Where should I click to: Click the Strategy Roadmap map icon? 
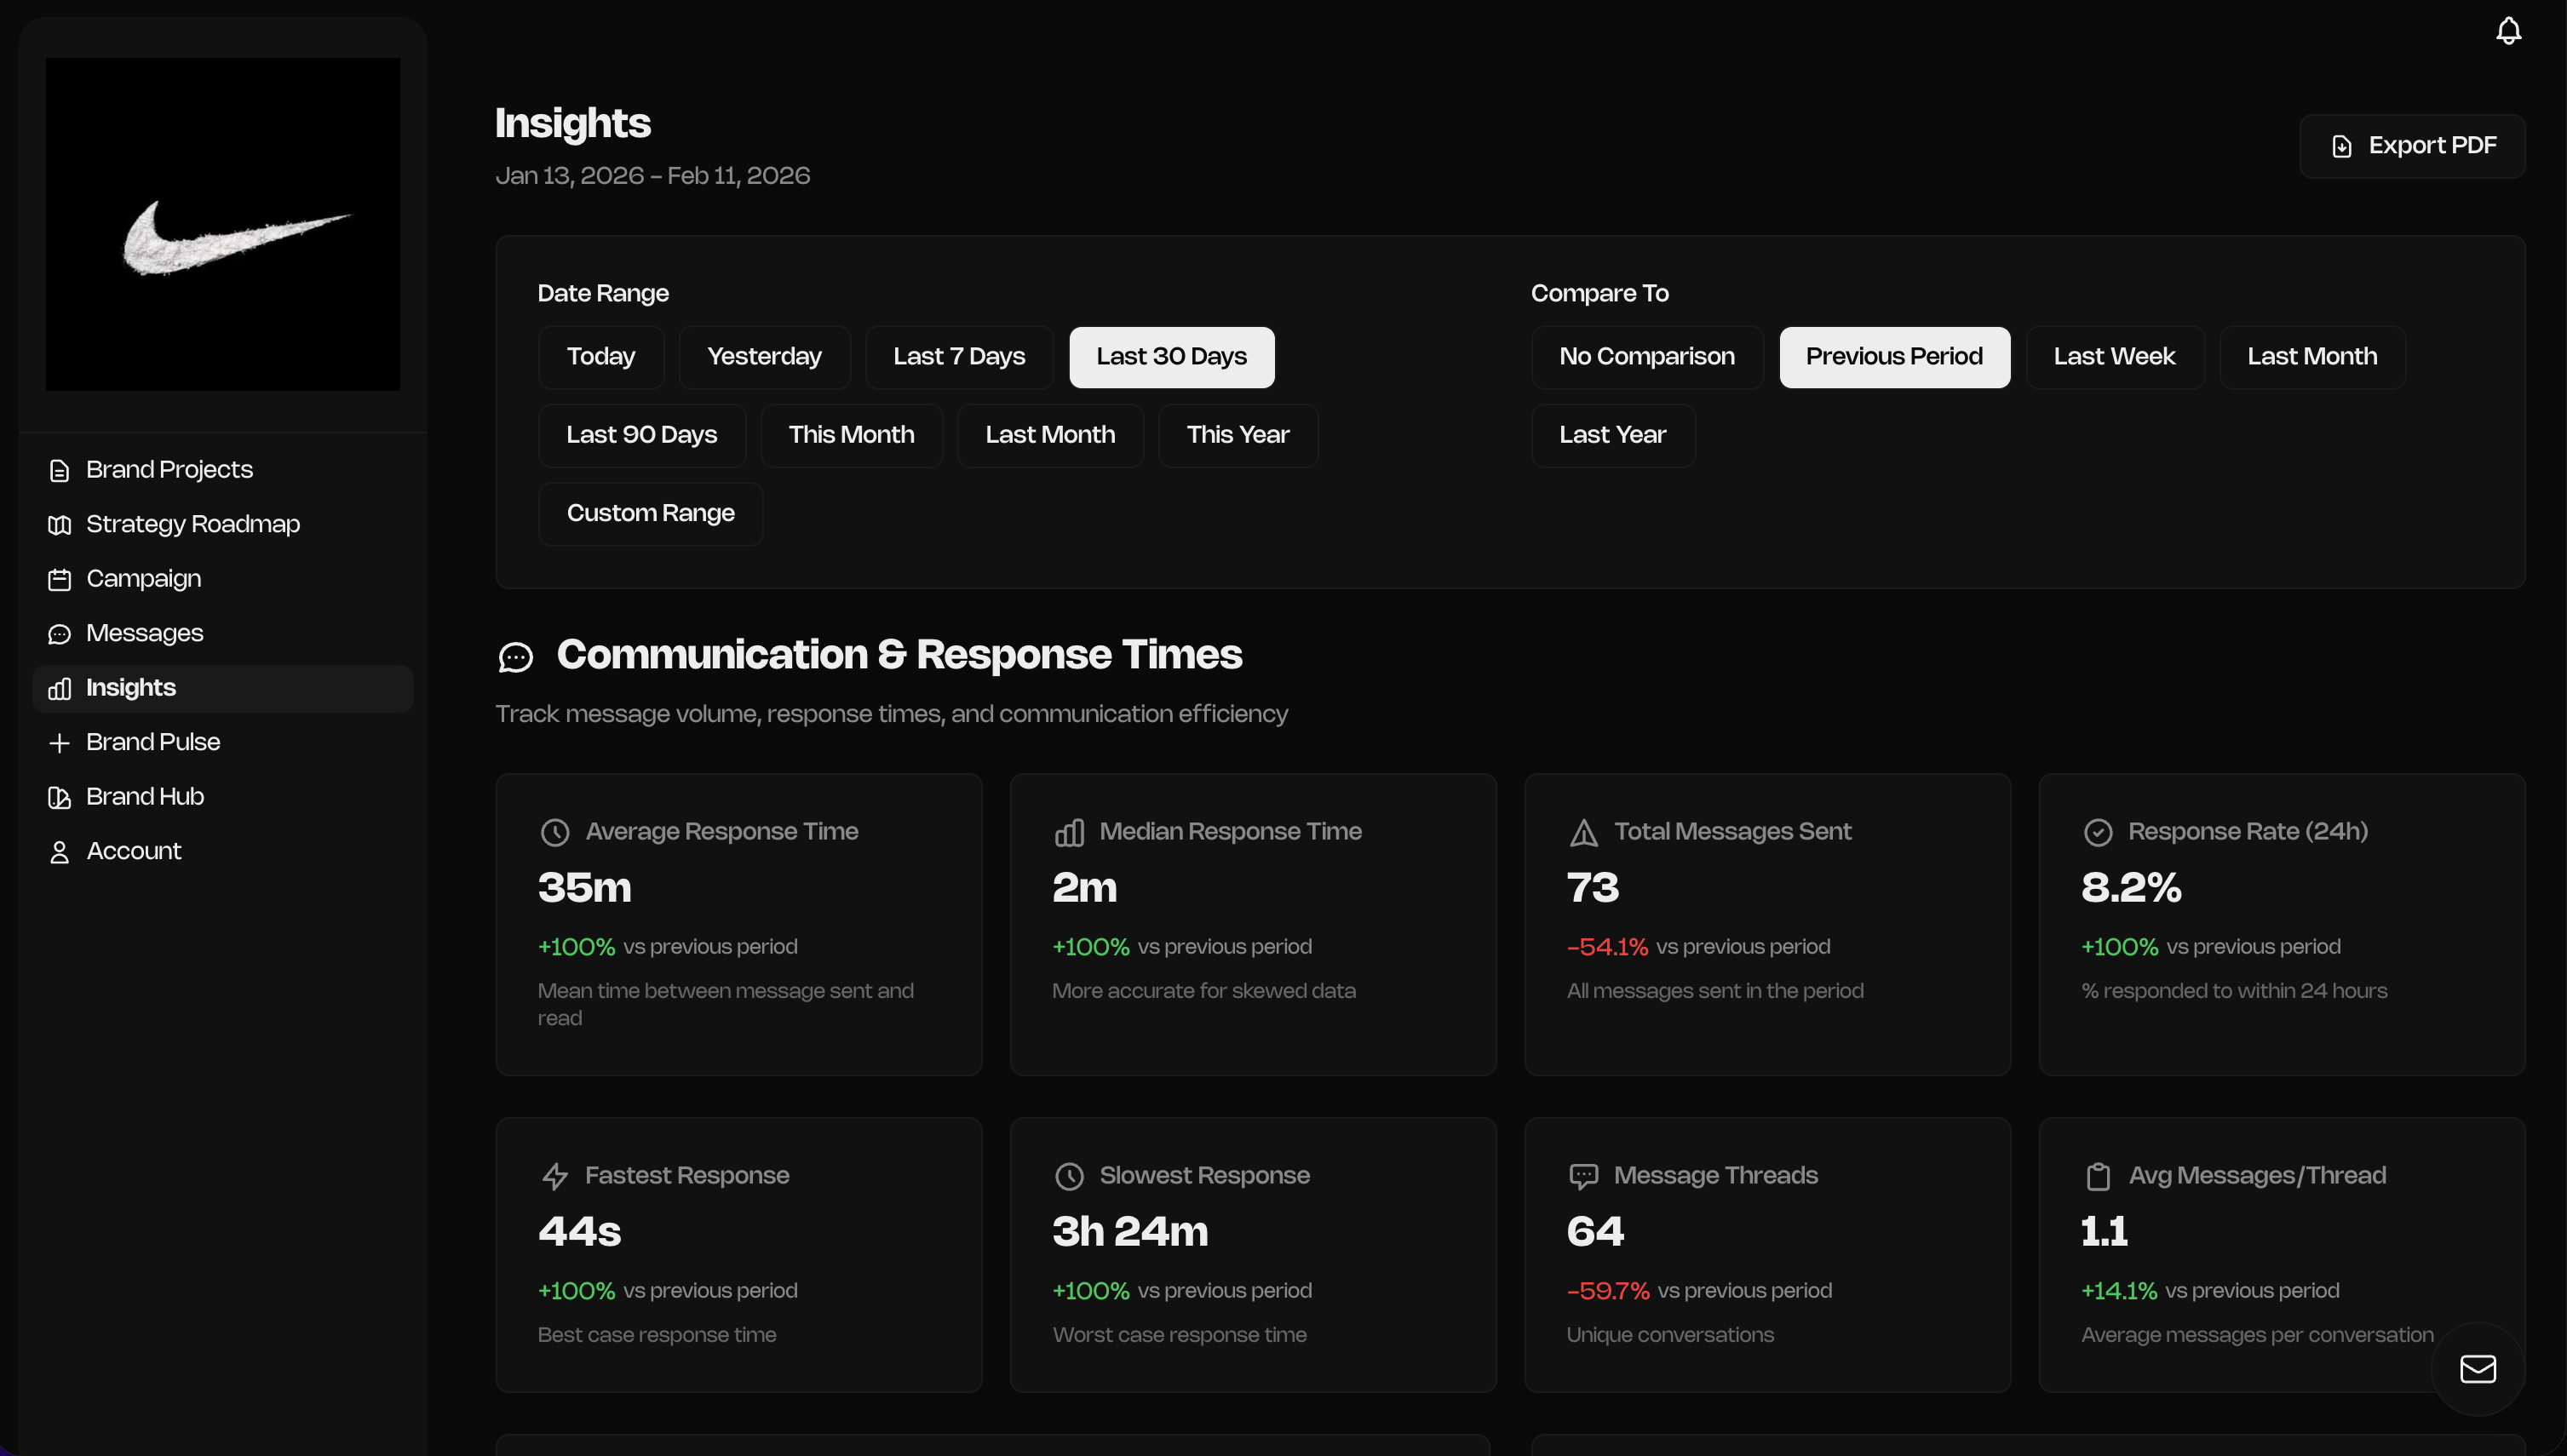[x=59, y=525]
